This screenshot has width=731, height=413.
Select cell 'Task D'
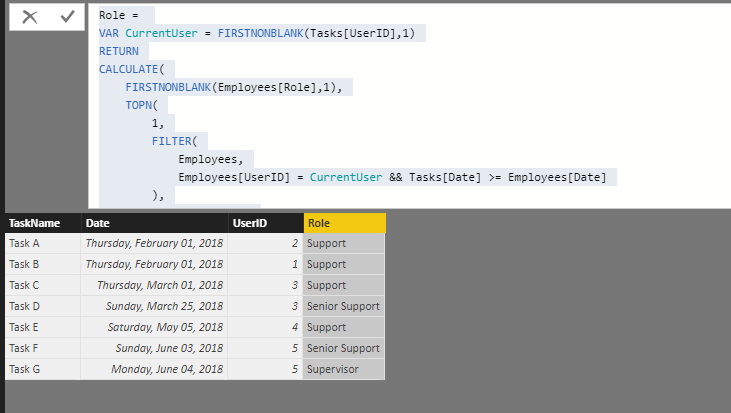[x=43, y=306]
